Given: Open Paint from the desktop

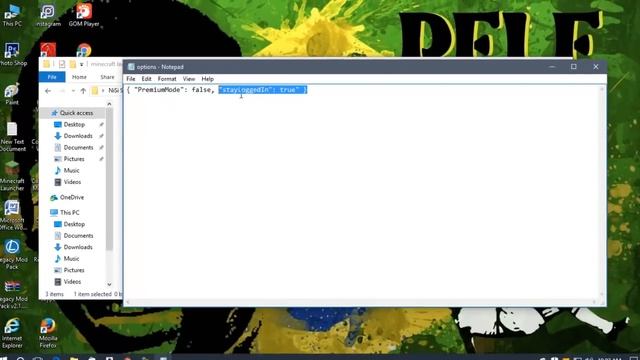Looking at the screenshot, I should point(12,93).
